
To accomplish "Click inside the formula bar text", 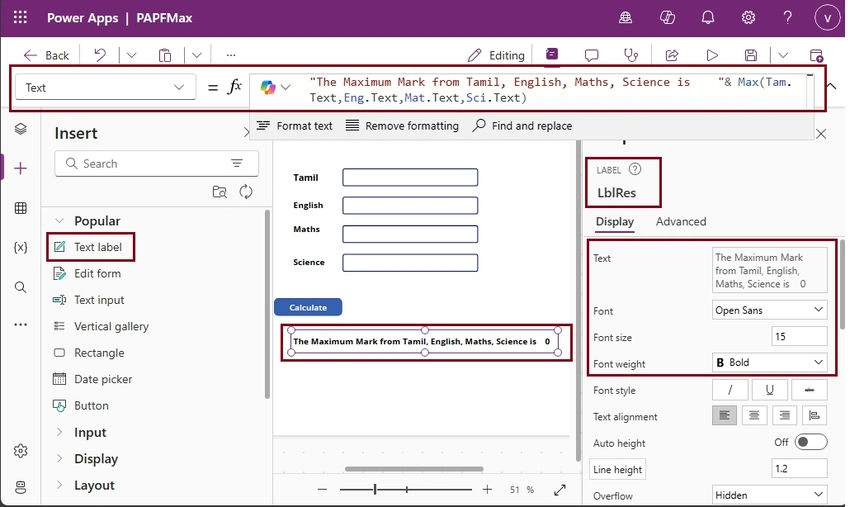I will coord(551,90).
